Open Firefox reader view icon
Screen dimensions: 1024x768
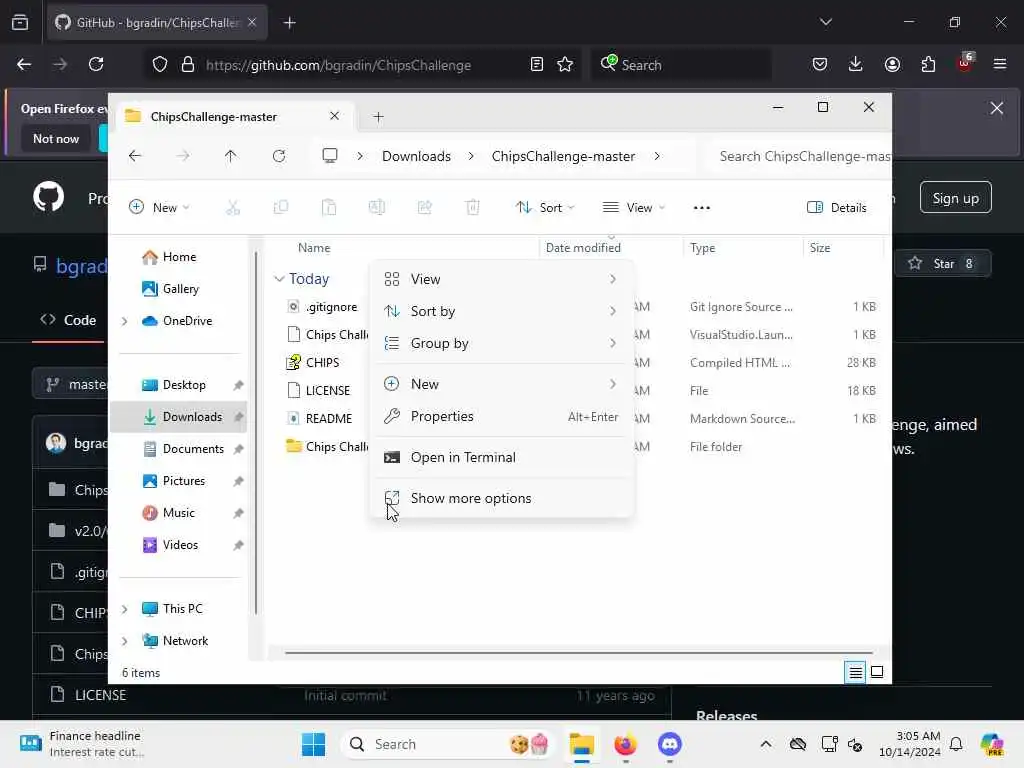(536, 64)
